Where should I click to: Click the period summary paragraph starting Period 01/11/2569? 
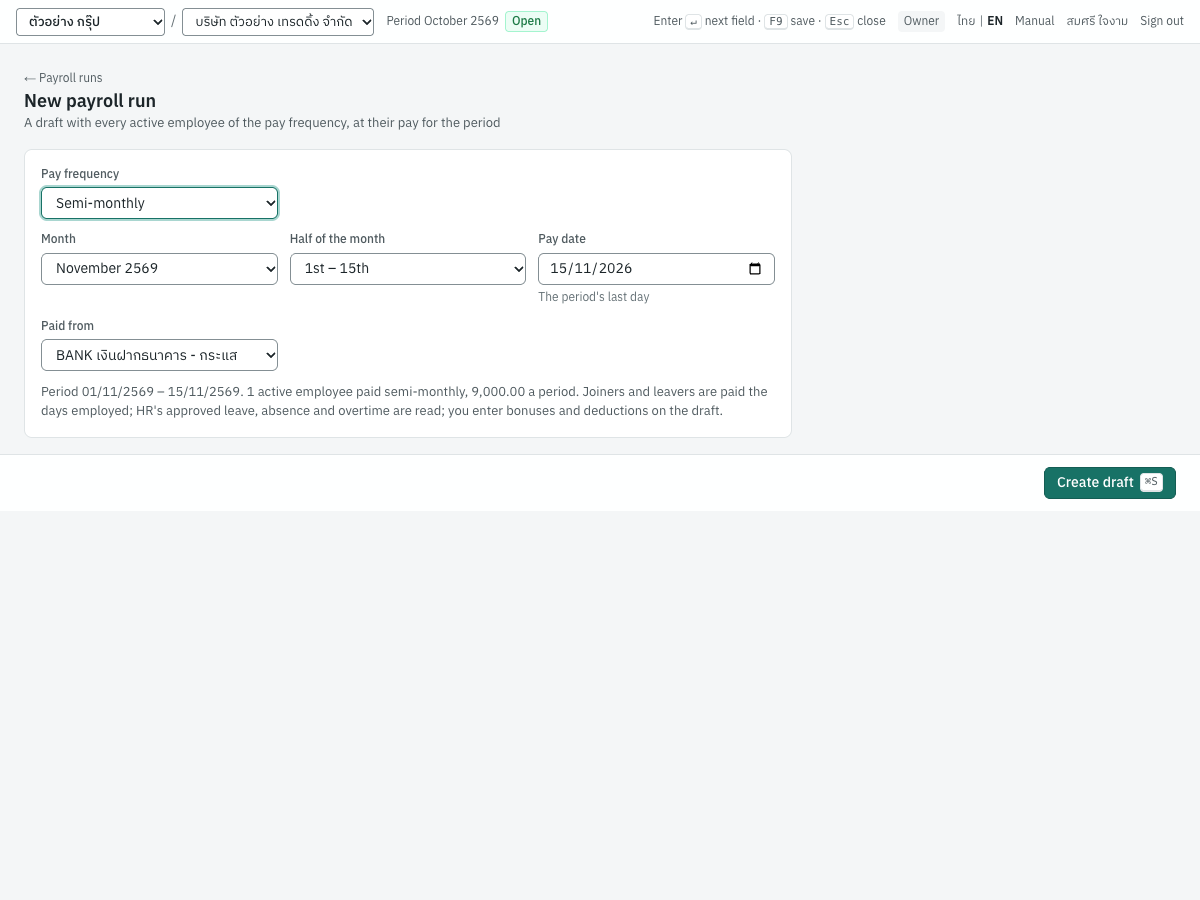pyautogui.click(x=408, y=401)
